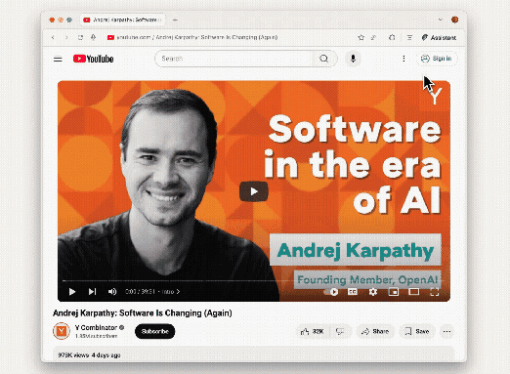Select the Andrej Karpathy browser tab
510x374 pixels.
123,20
